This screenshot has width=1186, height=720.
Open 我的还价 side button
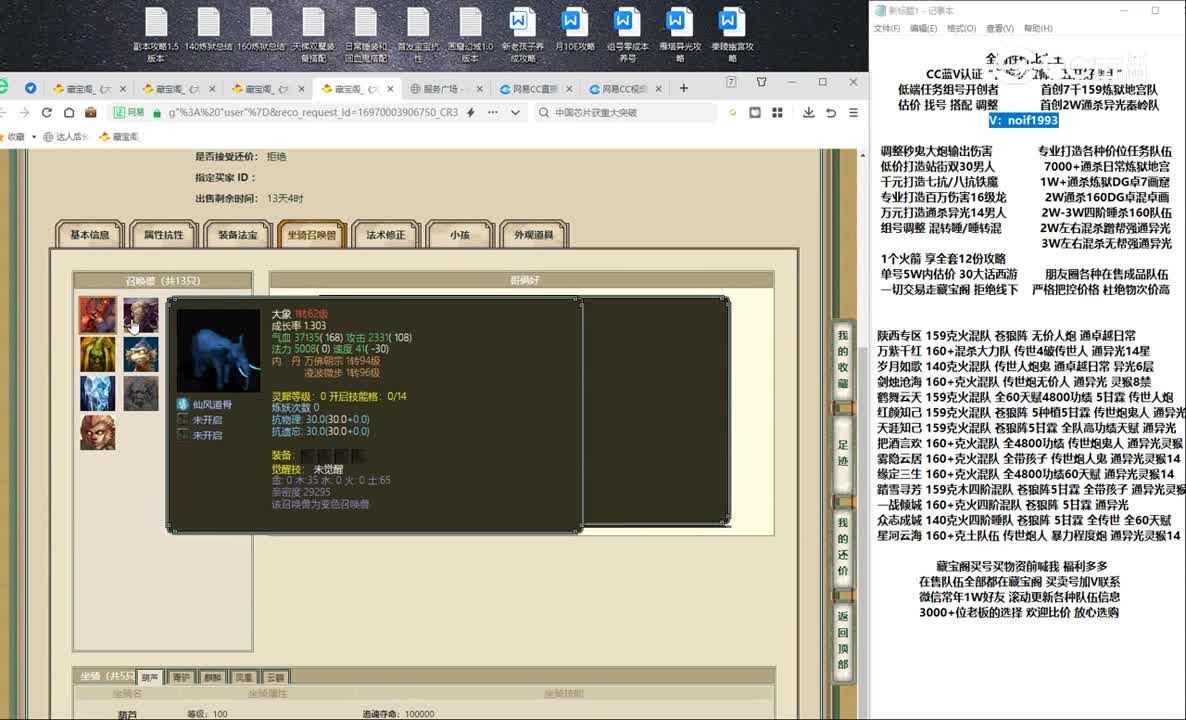(843, 549)
